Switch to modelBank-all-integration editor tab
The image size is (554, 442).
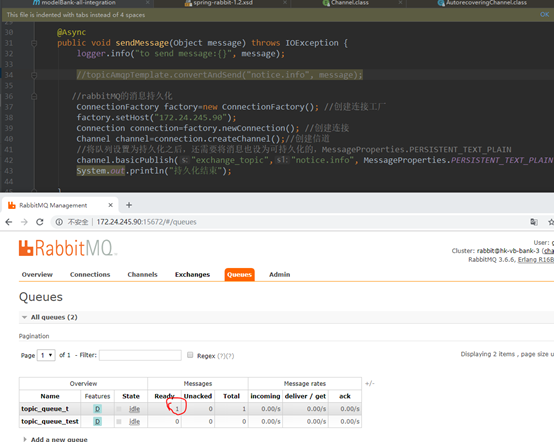click(78, 3)
